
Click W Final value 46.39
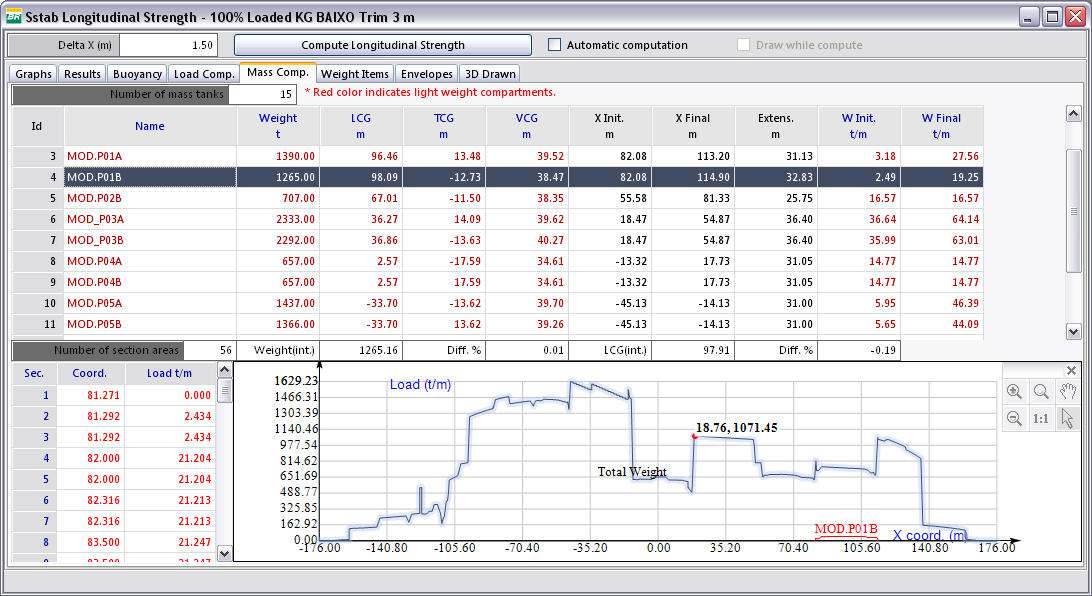pos(941,303)
